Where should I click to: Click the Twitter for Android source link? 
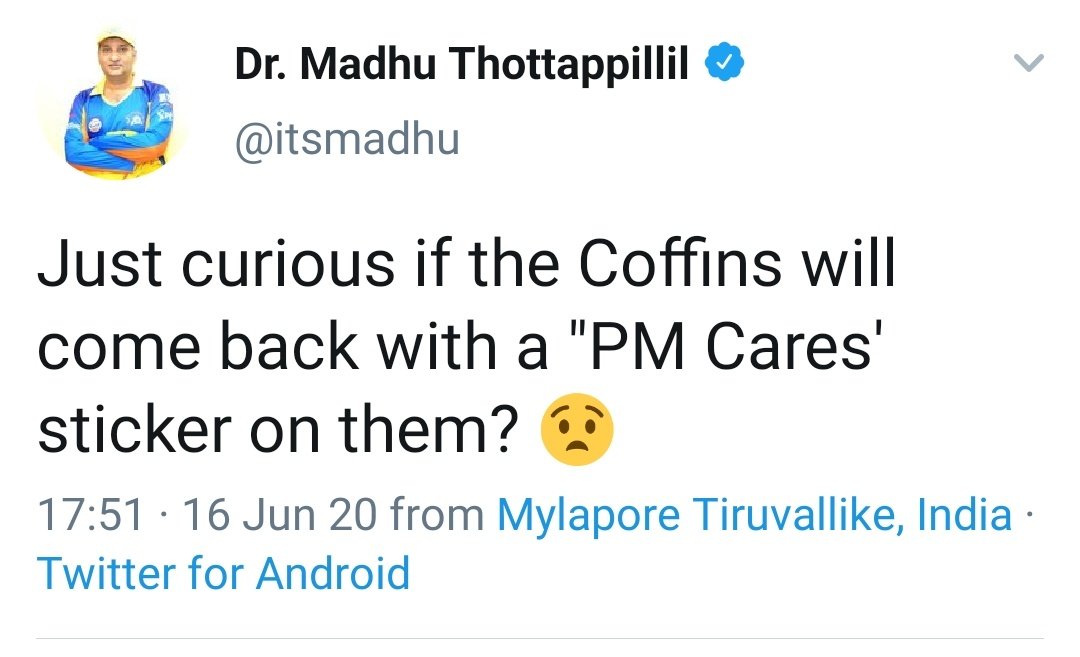[x=223, y=574]
